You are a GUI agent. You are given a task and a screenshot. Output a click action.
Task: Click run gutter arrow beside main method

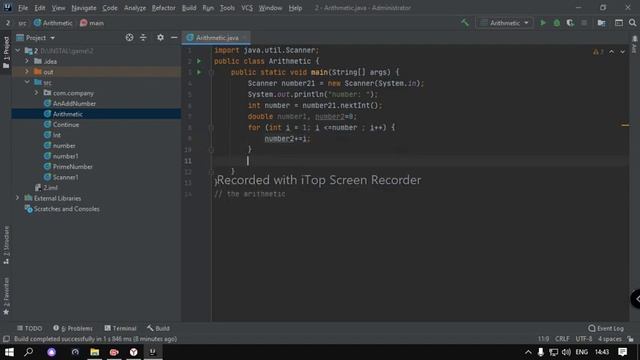tap(199, 72)
